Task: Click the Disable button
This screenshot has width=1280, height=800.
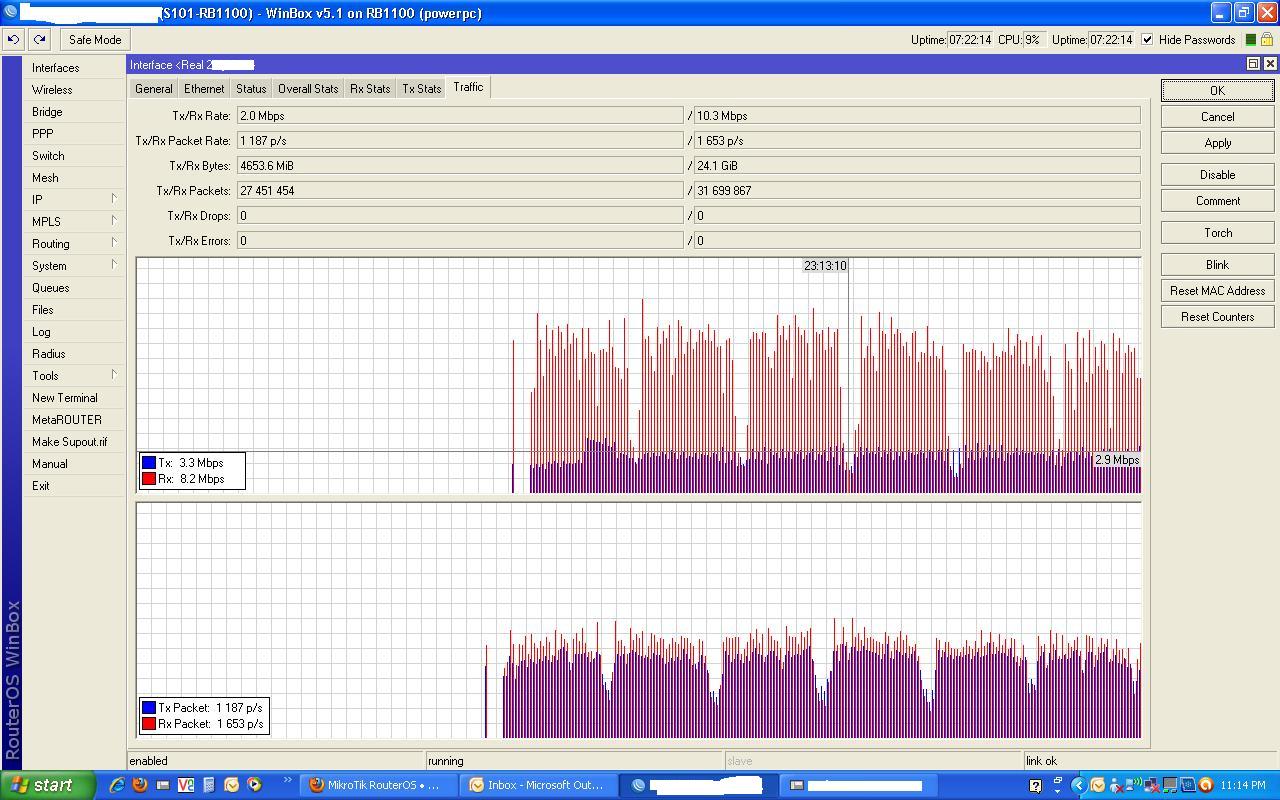Action: click(1217, 175)
